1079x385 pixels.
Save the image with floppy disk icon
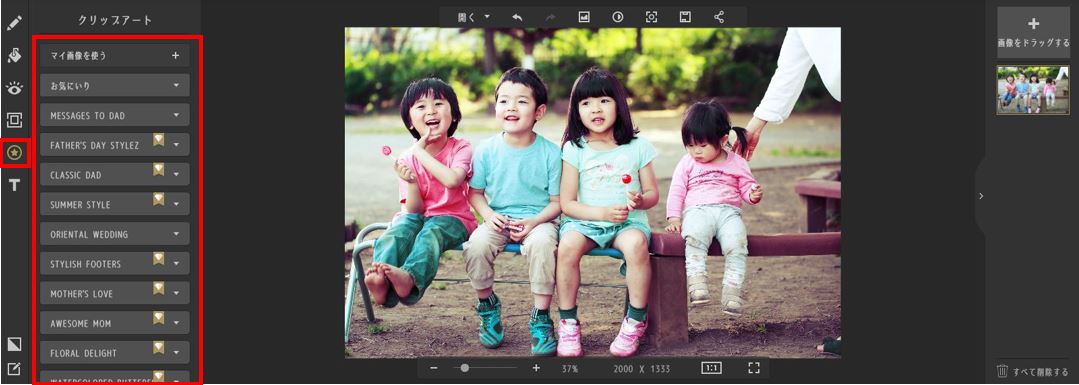click(685, 17)
